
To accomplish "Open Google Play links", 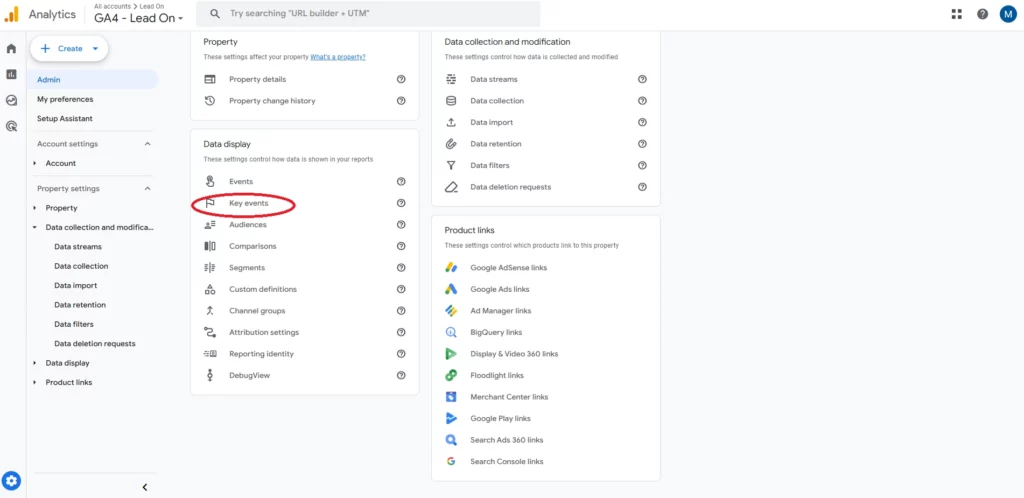I will pyautogui.click(x=500, y=418).
